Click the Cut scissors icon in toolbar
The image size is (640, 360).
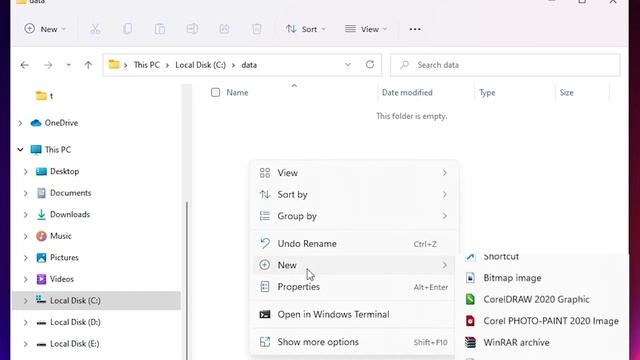pyautogui.click(x=95, y=29)
